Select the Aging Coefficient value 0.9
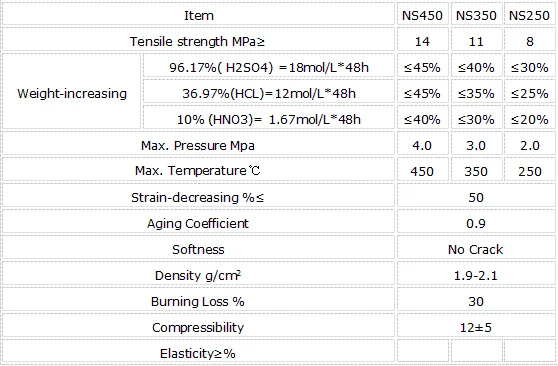Screen dimensions: 558x366 pyautogui.click(x=476, y=223)
